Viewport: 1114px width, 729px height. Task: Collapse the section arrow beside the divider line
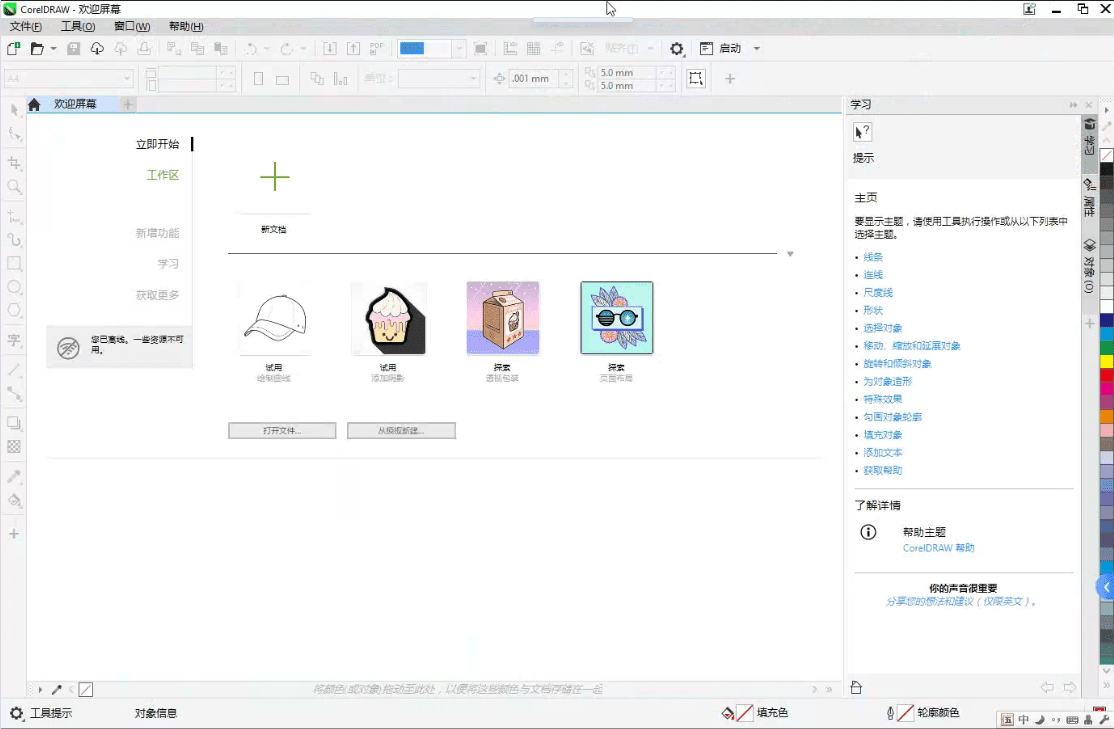790,254
